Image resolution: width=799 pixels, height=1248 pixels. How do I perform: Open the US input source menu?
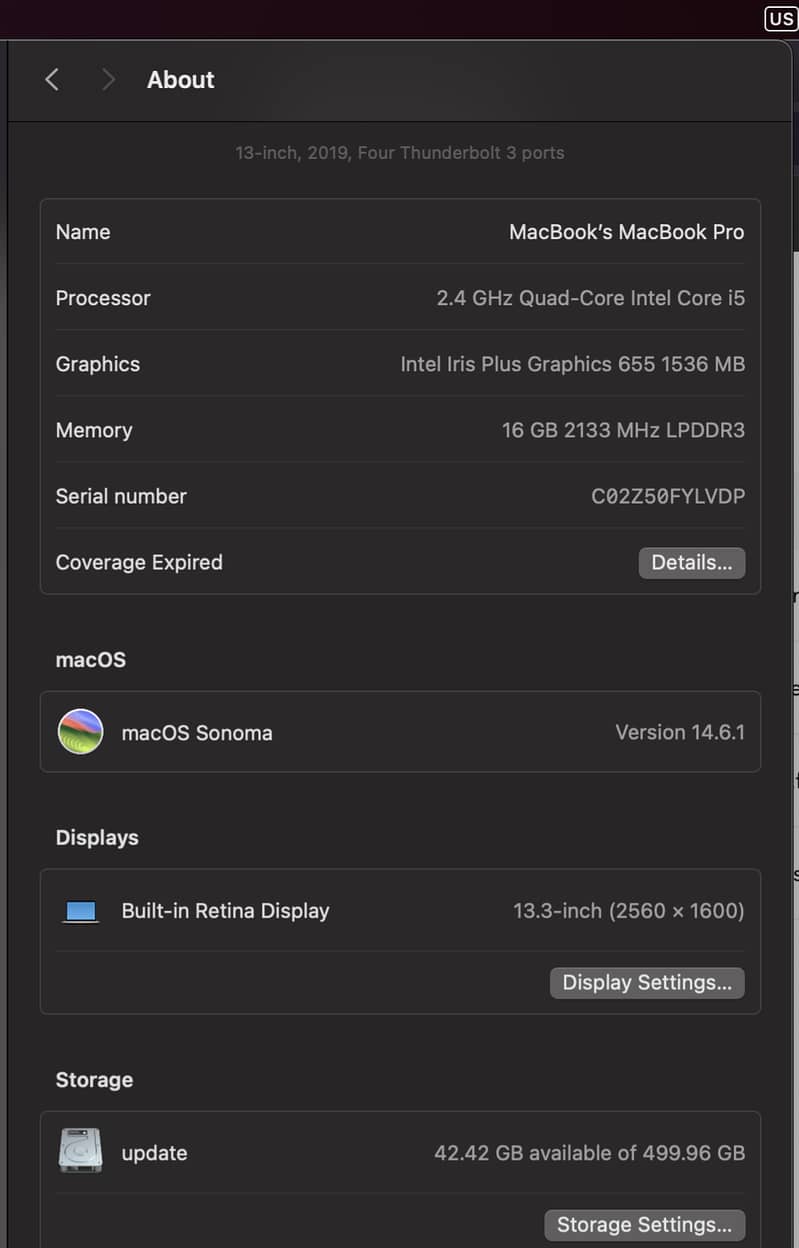[x=781, y=18]
